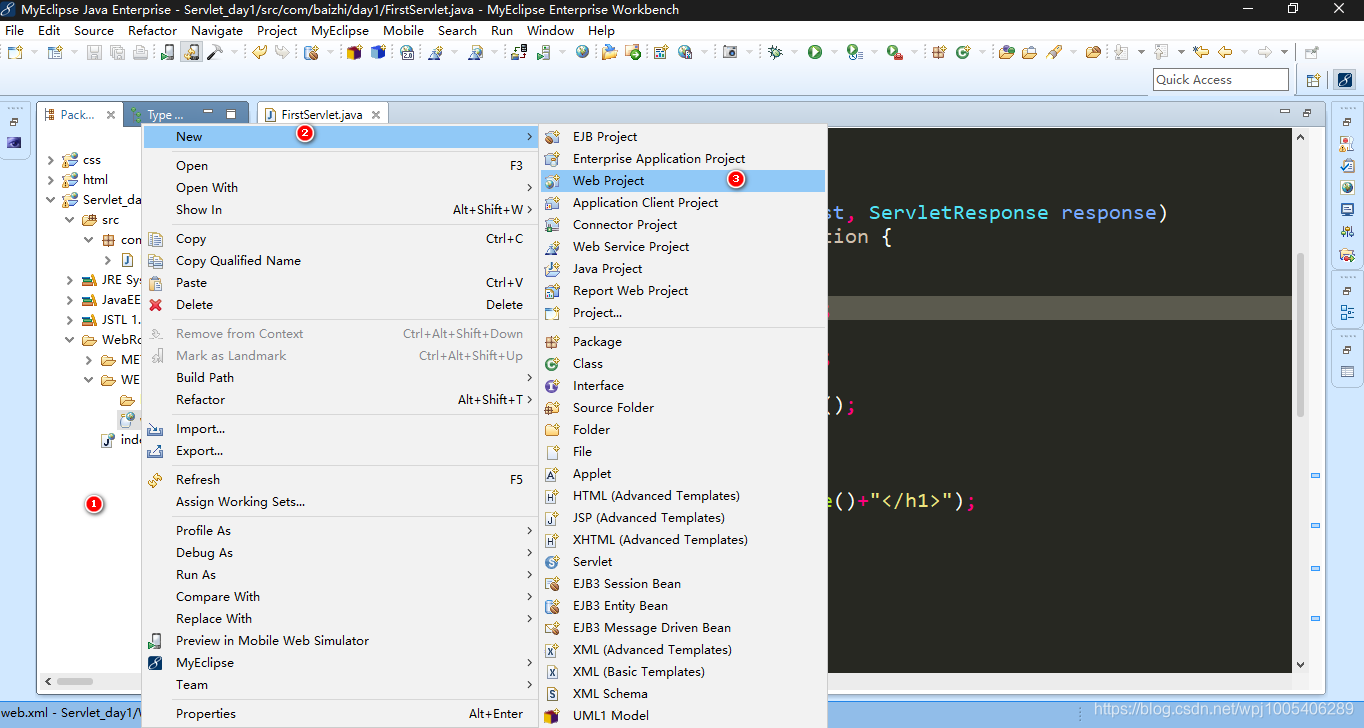Click the Quick Access input field

tap(1221, 80)
